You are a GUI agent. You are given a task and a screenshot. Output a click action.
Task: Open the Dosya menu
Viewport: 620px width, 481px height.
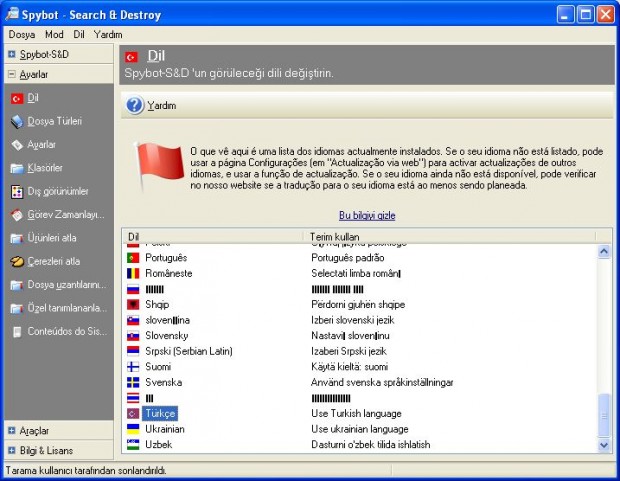(22, 35)
